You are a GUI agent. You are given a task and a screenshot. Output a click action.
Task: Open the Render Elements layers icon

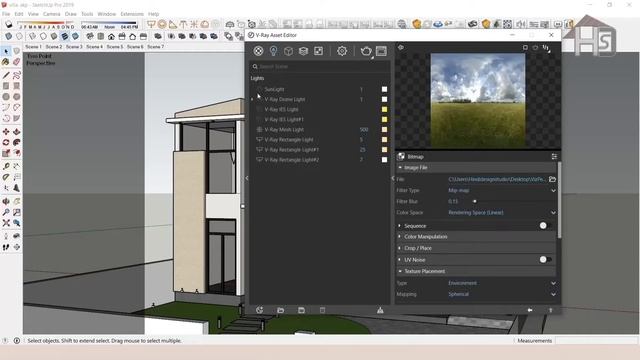tap(303, 51)
